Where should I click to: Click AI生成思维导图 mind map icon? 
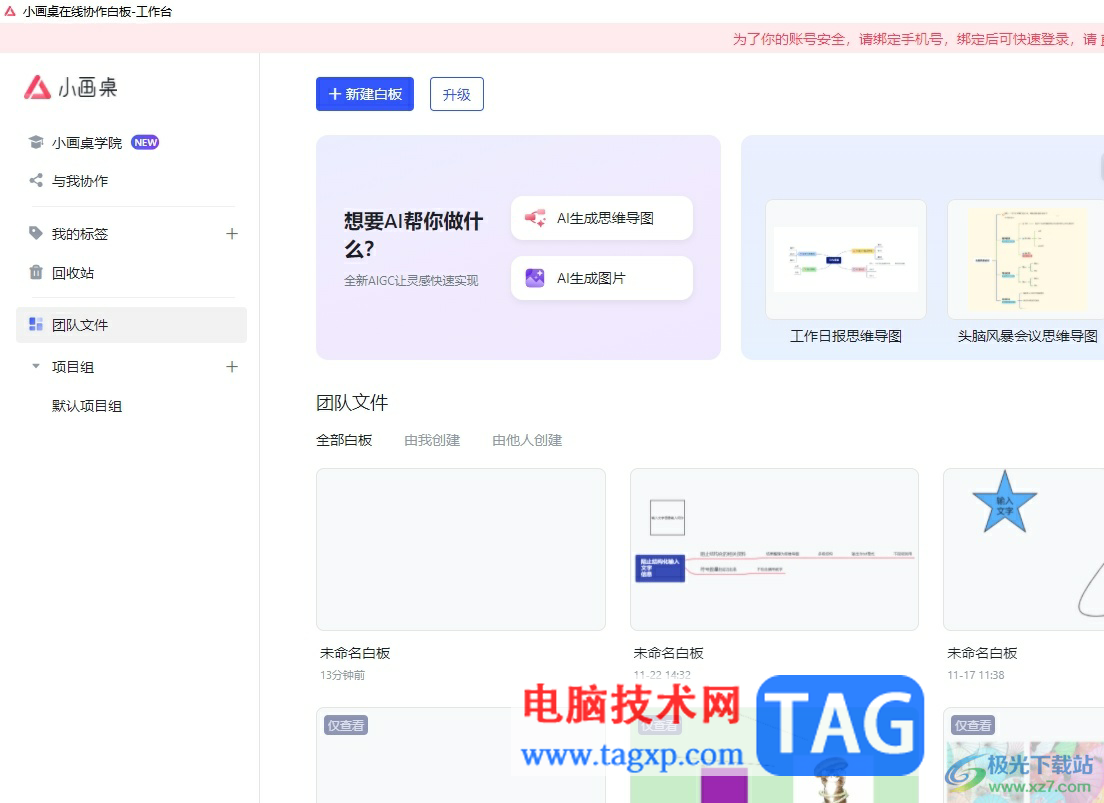(535, 218)
